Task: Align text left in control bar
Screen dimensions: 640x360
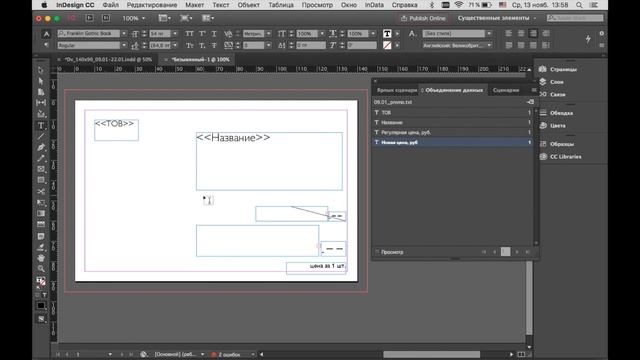Action: (509, 33)
